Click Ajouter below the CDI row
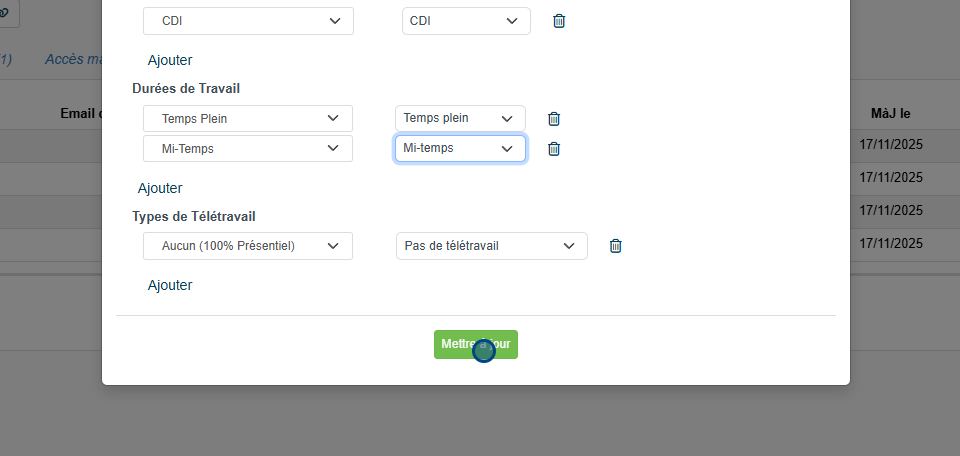This screenshot has height=456, width=960. coord(170,60)
